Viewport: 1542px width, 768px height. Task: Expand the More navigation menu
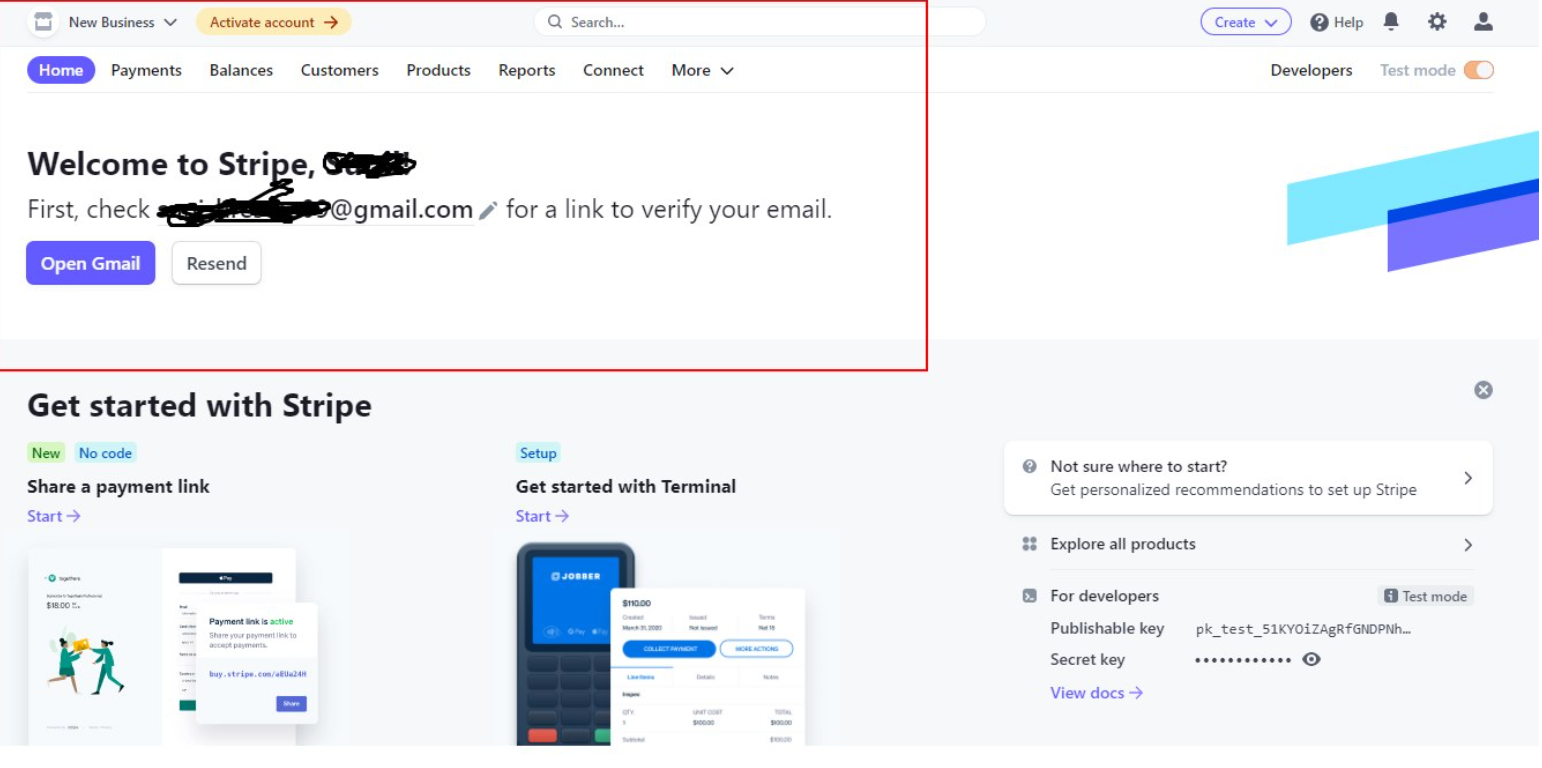pyautogui.click(x=701, y=70)
